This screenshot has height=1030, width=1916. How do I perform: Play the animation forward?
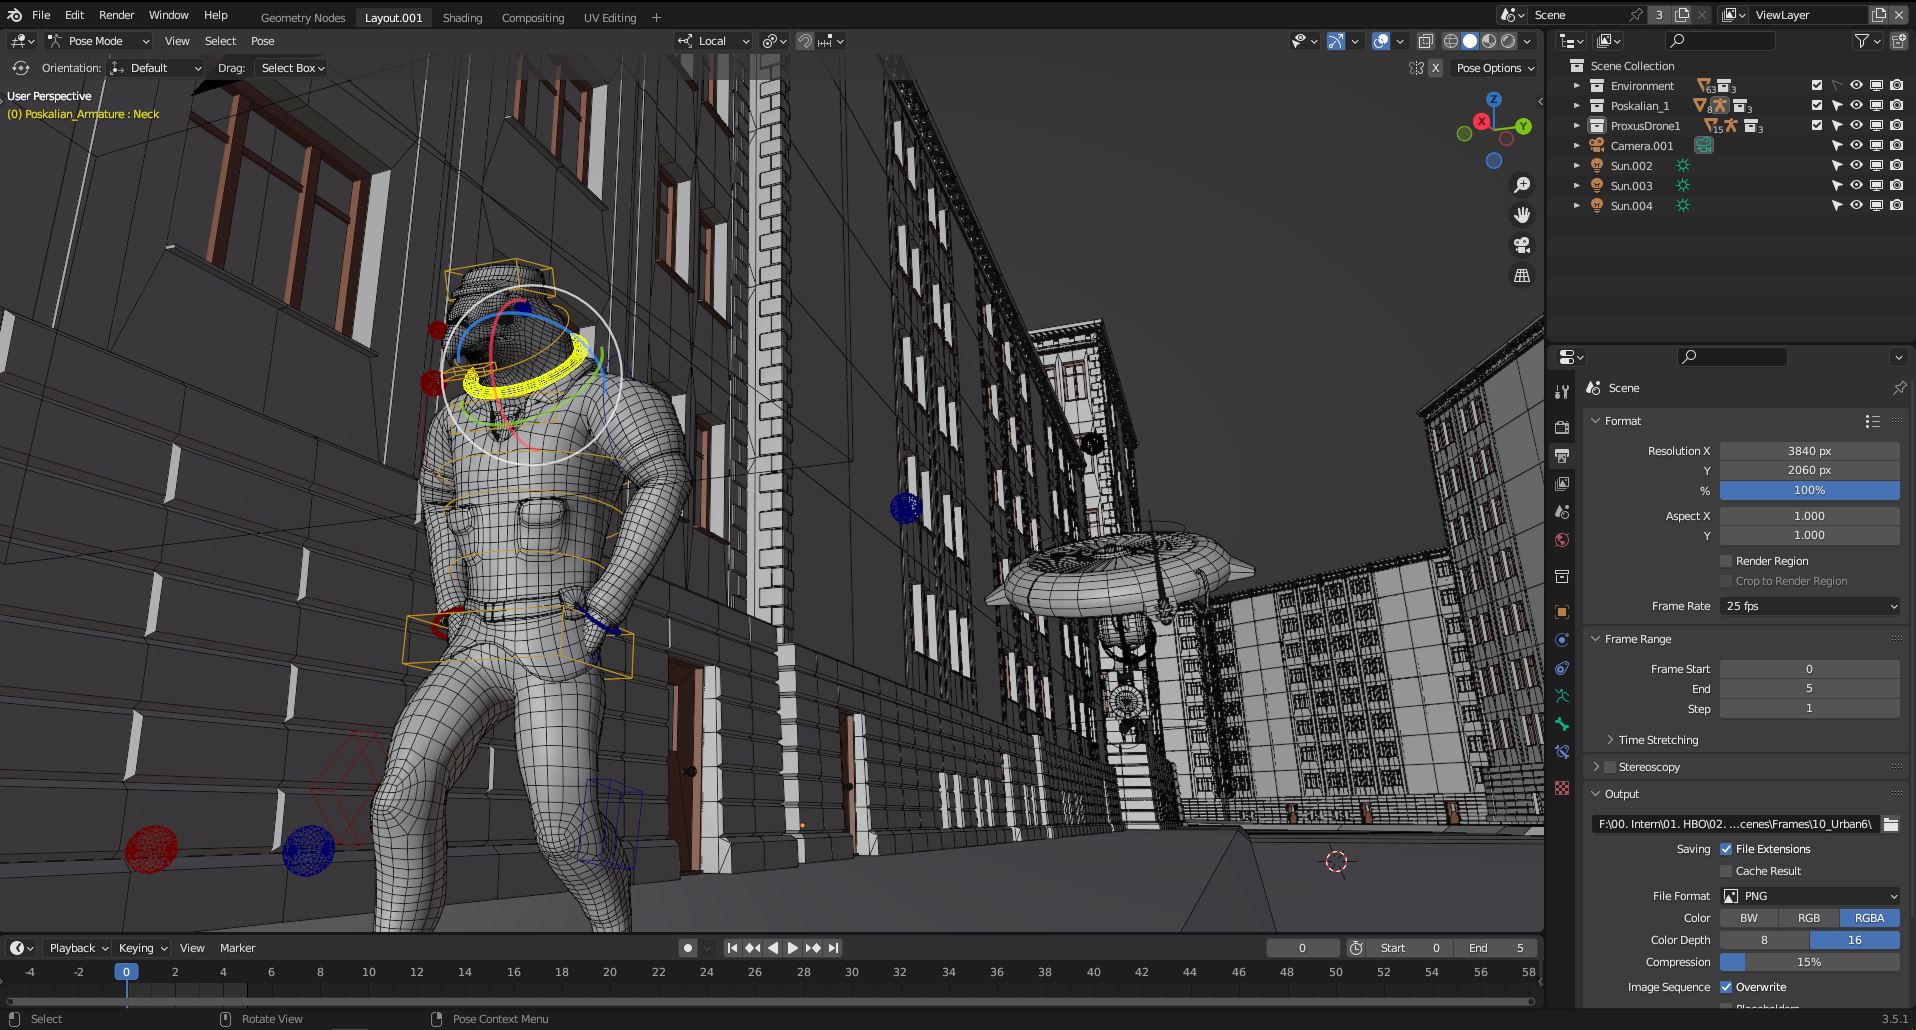coord(792,948)
